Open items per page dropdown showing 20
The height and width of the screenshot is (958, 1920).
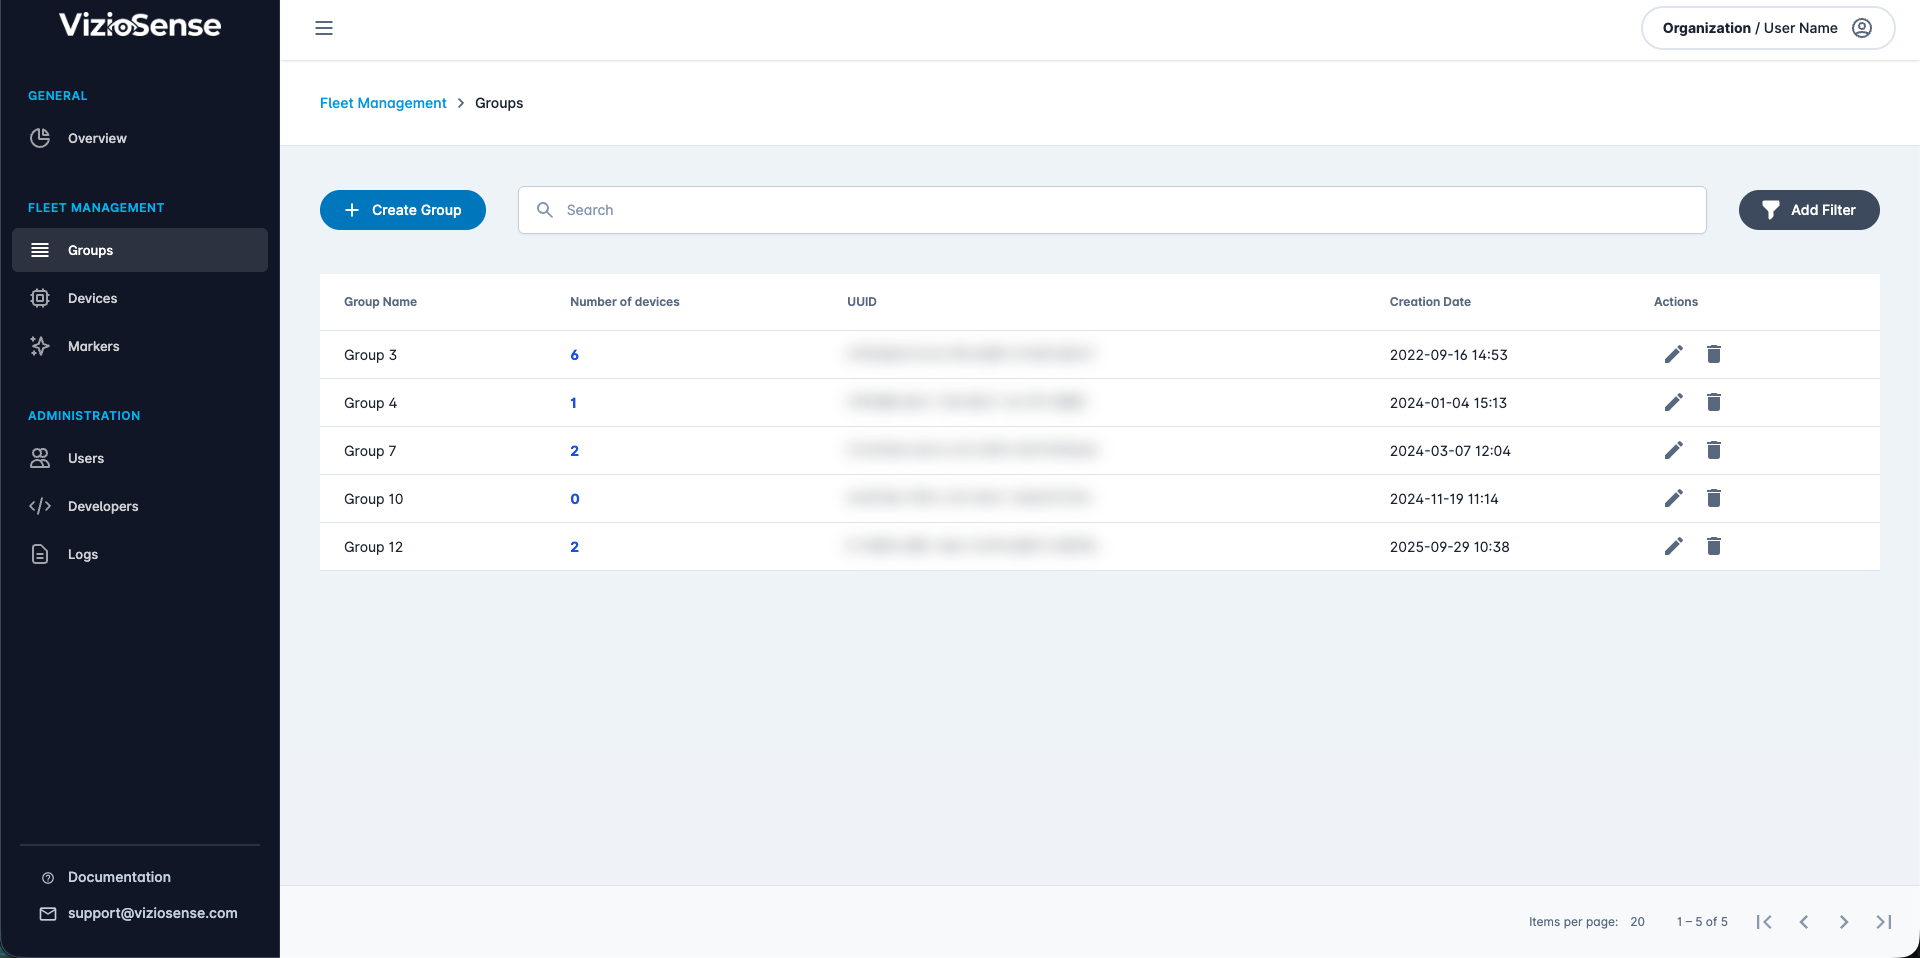pos(1637,922)
